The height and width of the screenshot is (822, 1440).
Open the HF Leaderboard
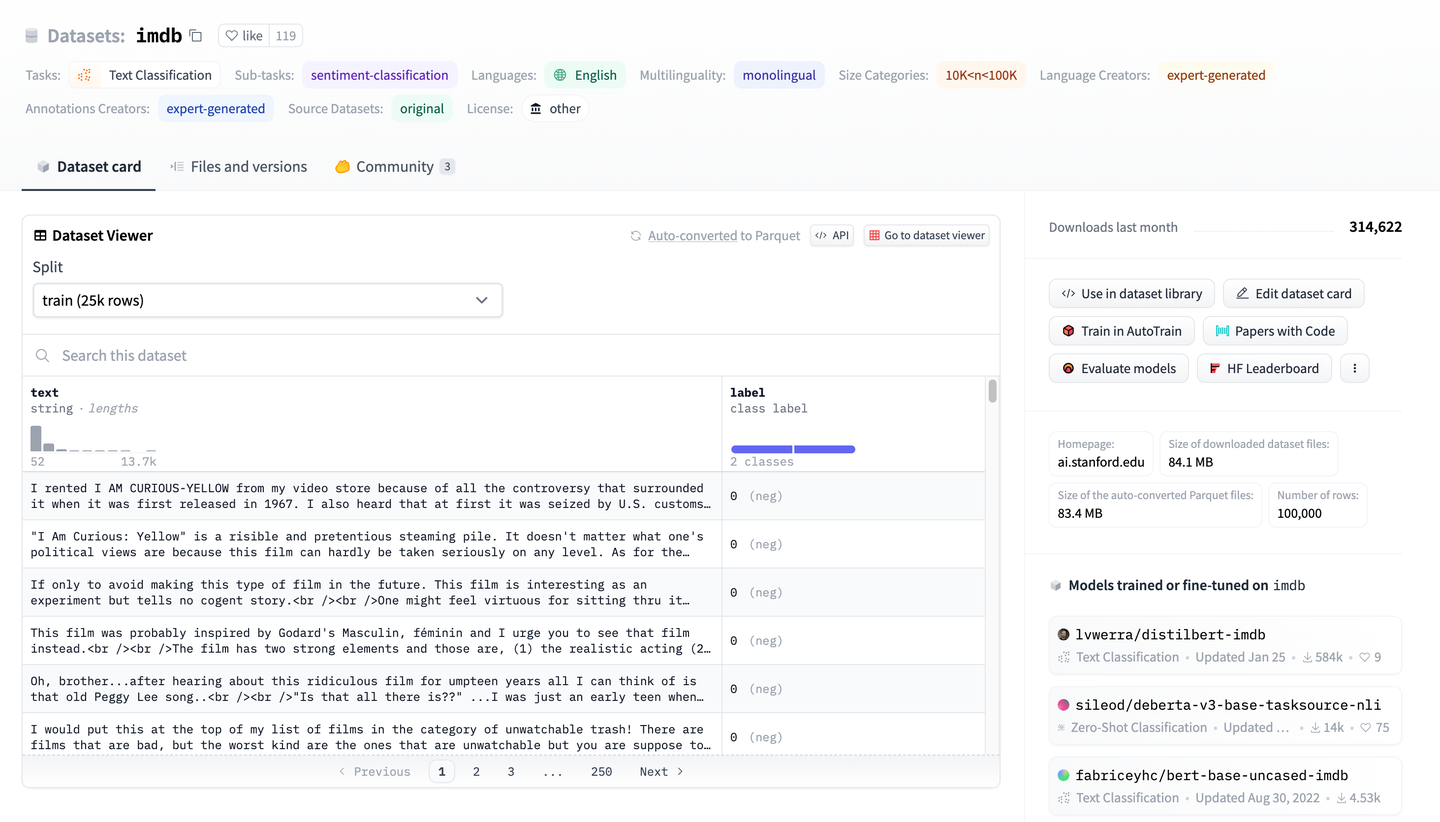coord(1264,368)
